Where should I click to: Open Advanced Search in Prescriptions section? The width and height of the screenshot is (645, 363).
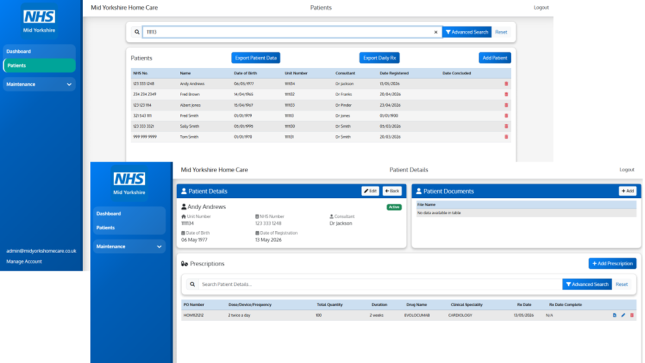pyautogui.click(x=587, y=284)
